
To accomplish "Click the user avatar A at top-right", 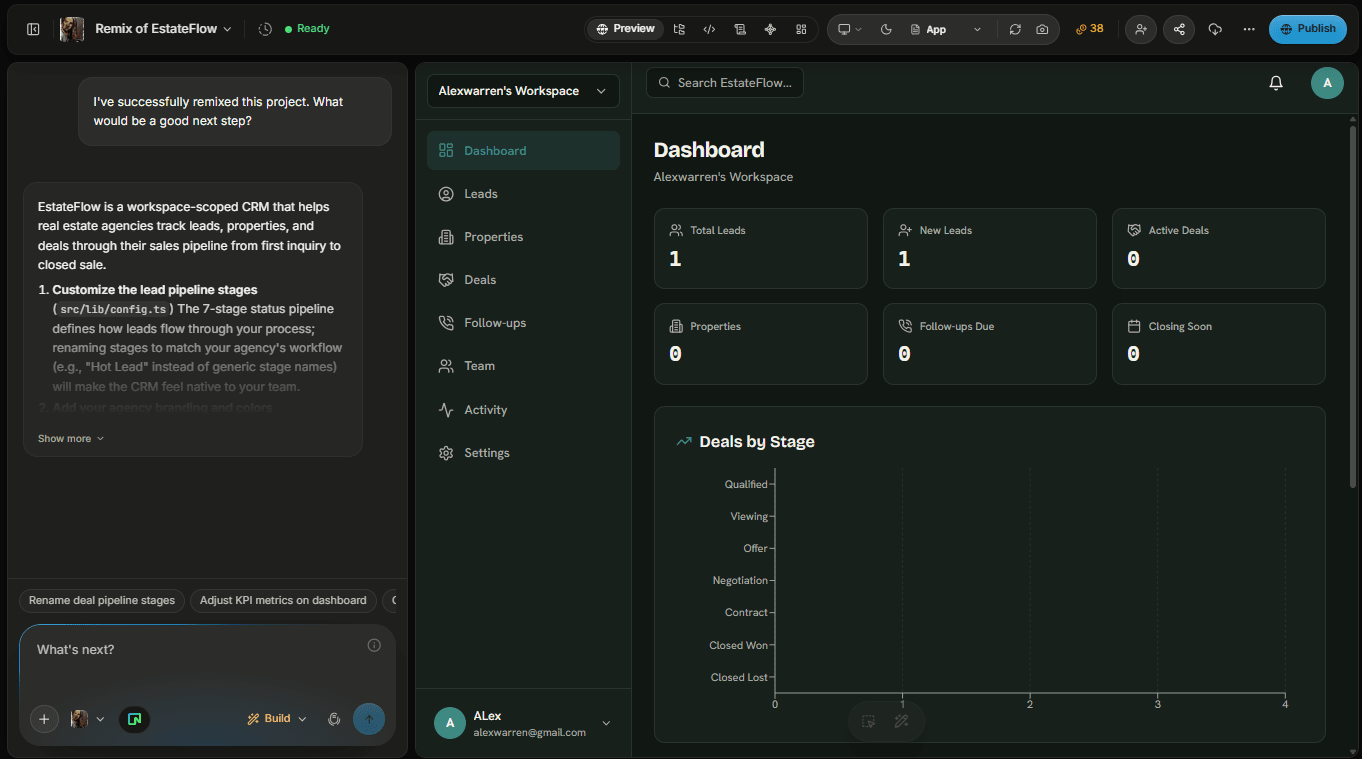I will (1327, 83).
